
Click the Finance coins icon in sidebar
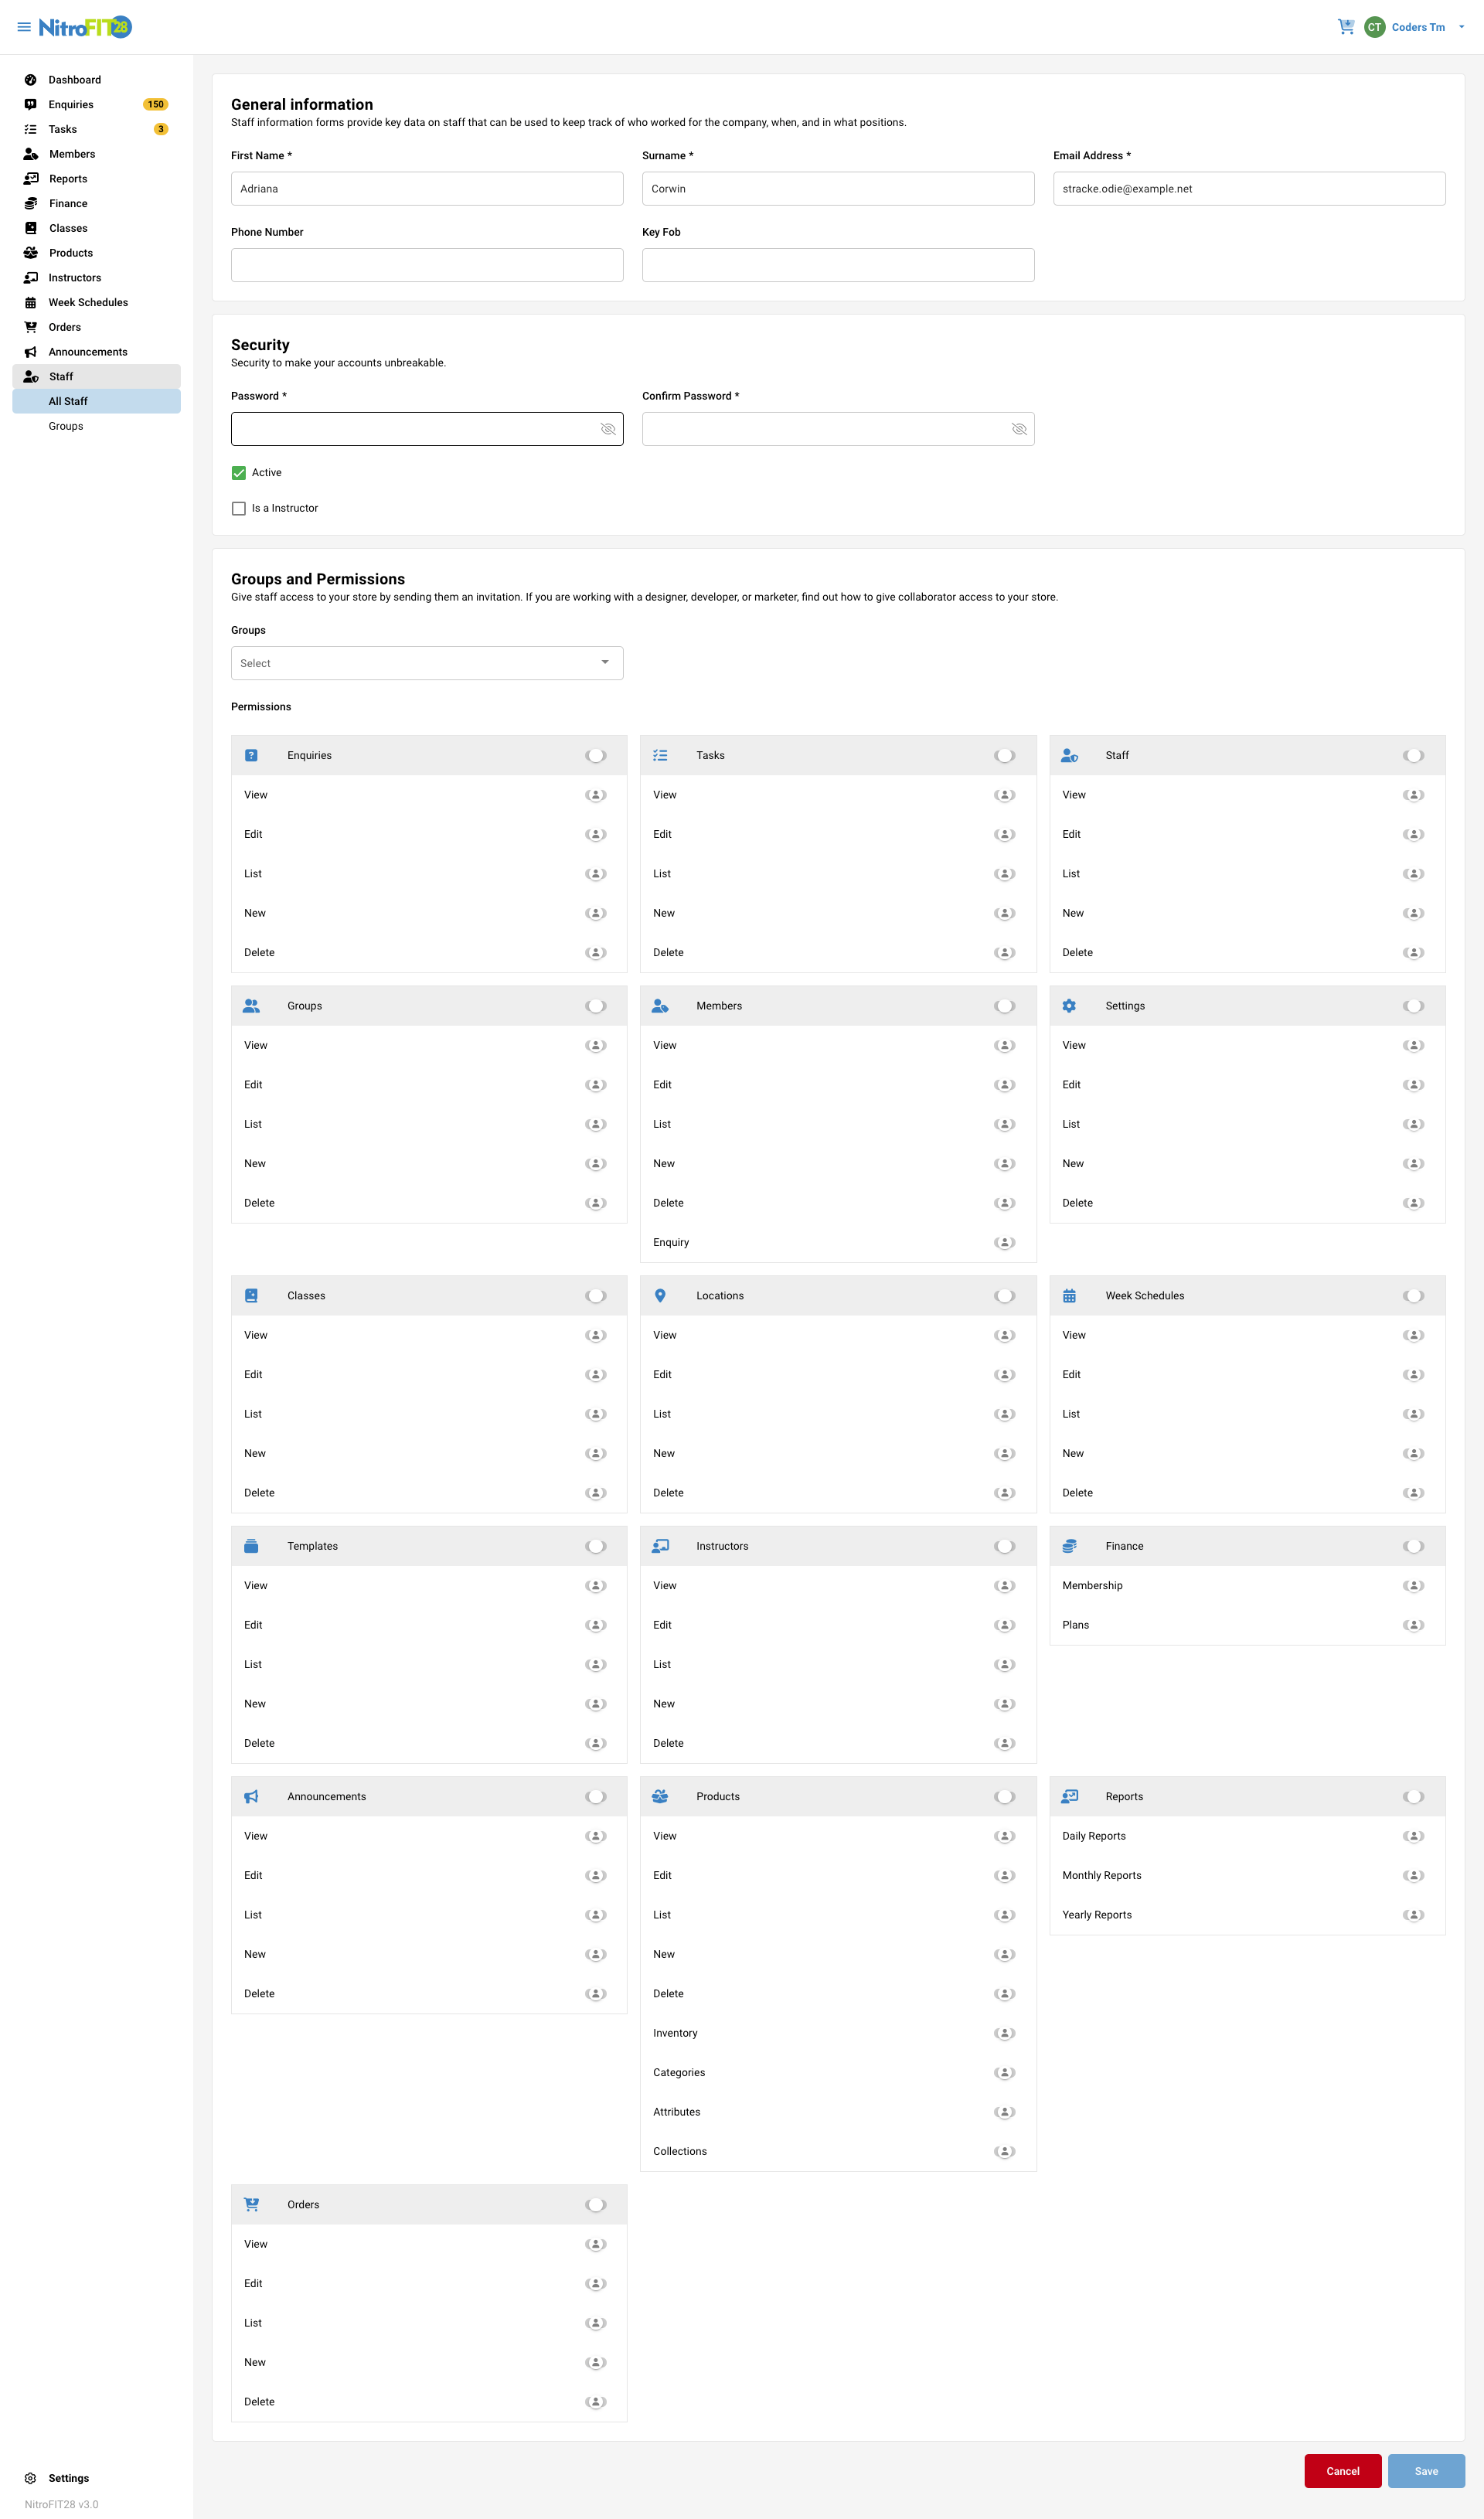[31, 204]
